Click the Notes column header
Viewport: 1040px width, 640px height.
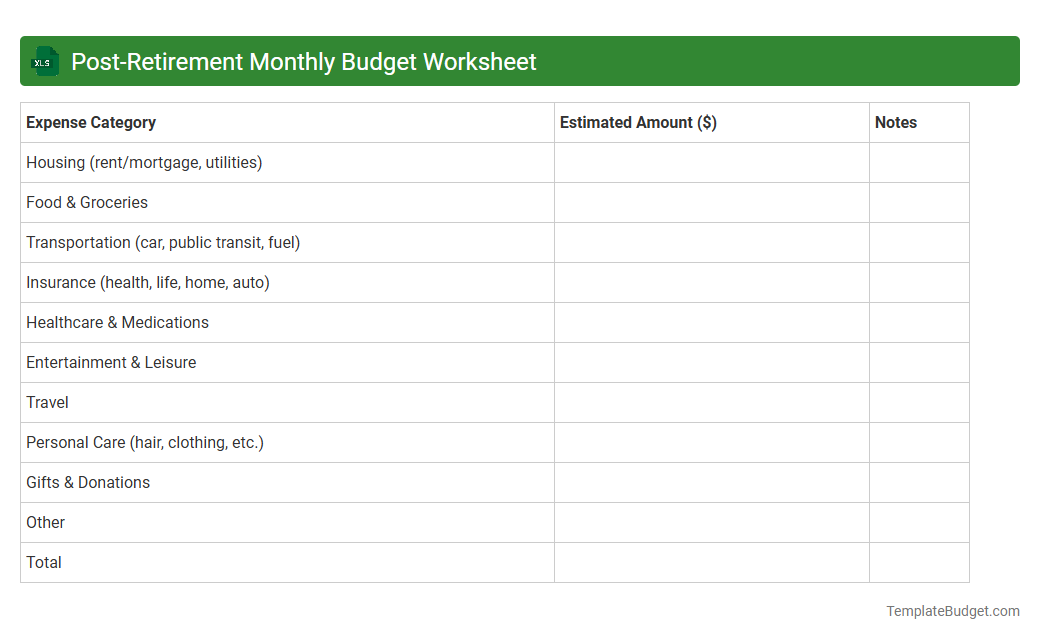click(x=895, y=122)
